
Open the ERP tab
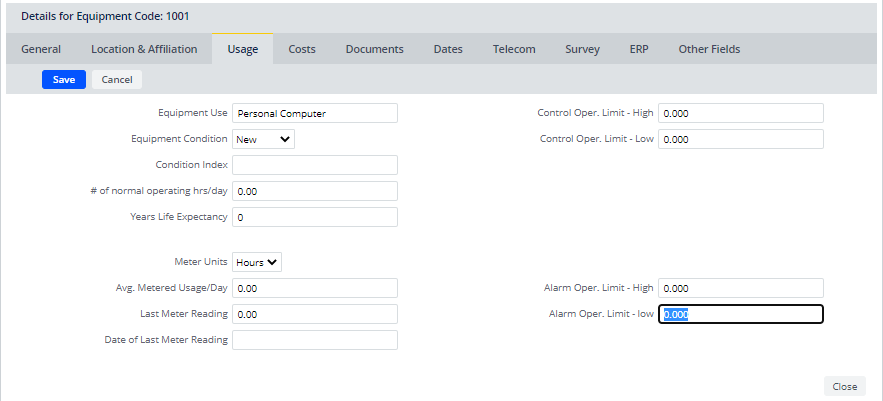coord(639,49)
